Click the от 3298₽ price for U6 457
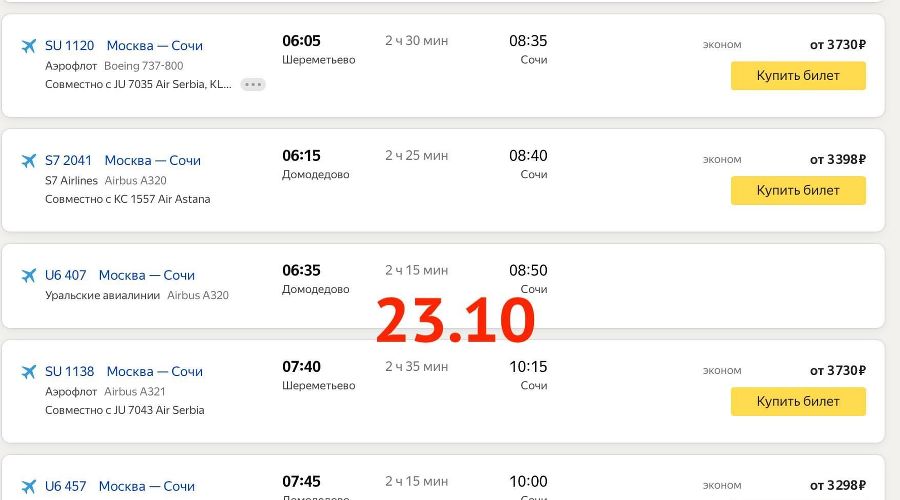 [837, 486]
